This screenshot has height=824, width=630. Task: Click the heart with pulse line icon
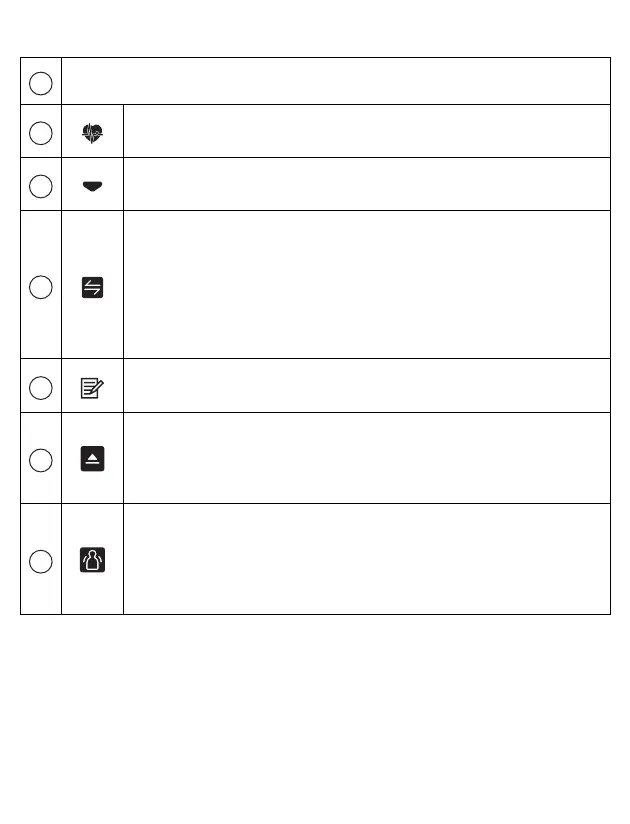(92, 133)
